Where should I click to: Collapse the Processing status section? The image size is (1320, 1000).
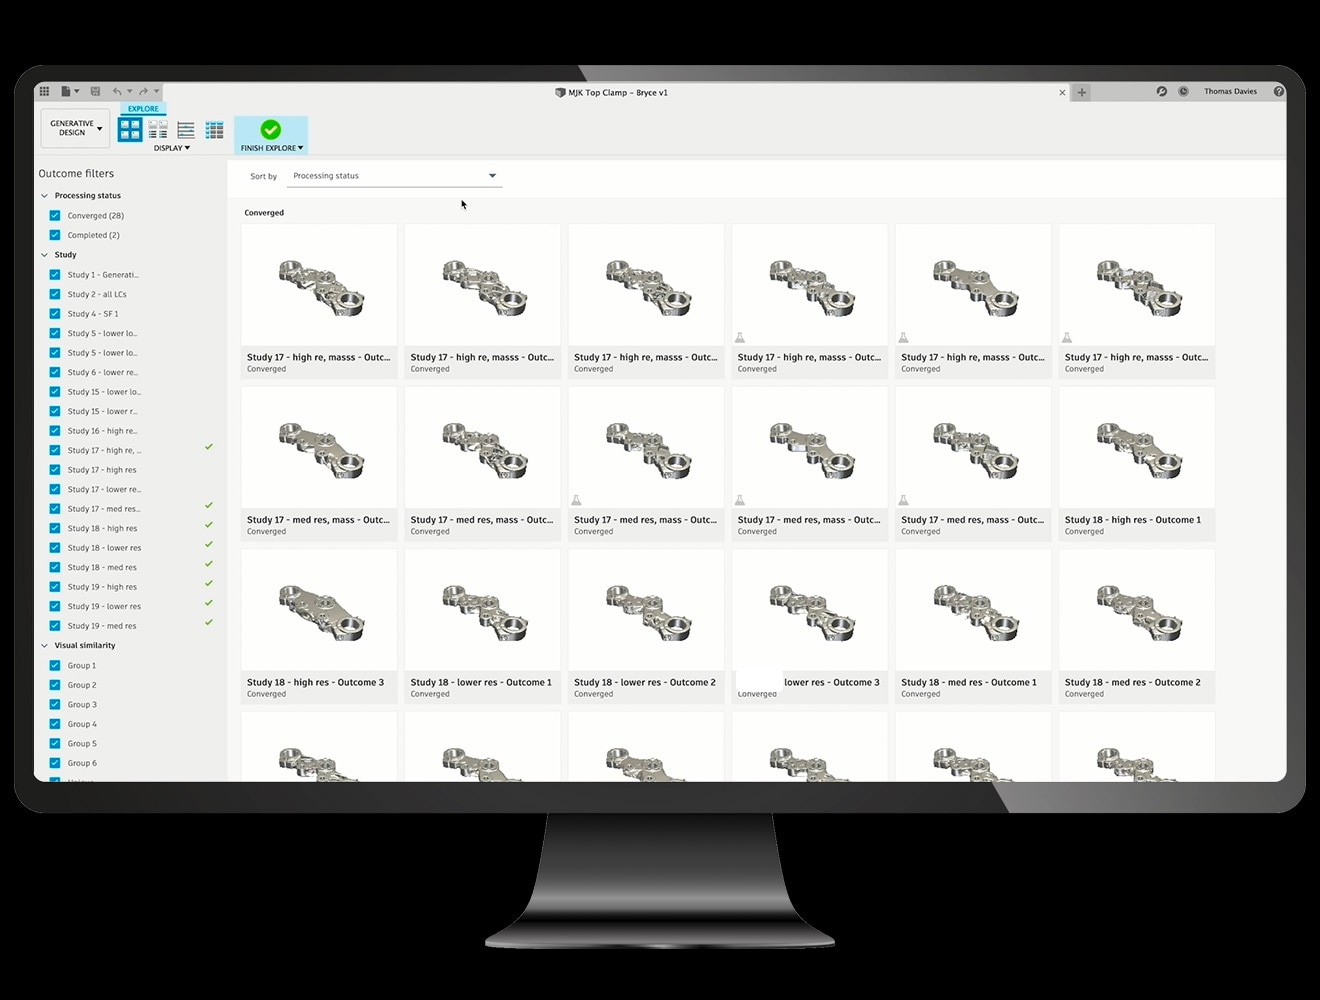click(x=45, y=195)
